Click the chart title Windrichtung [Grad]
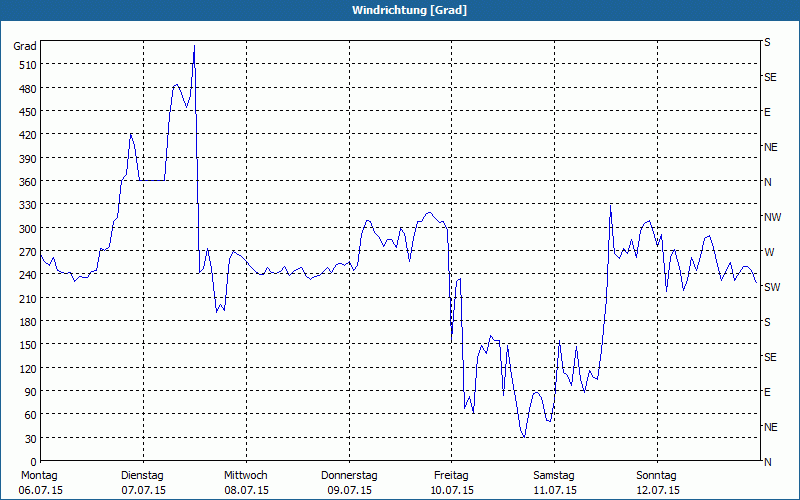This screenshot has width=800, height=500. coord(409,10)
